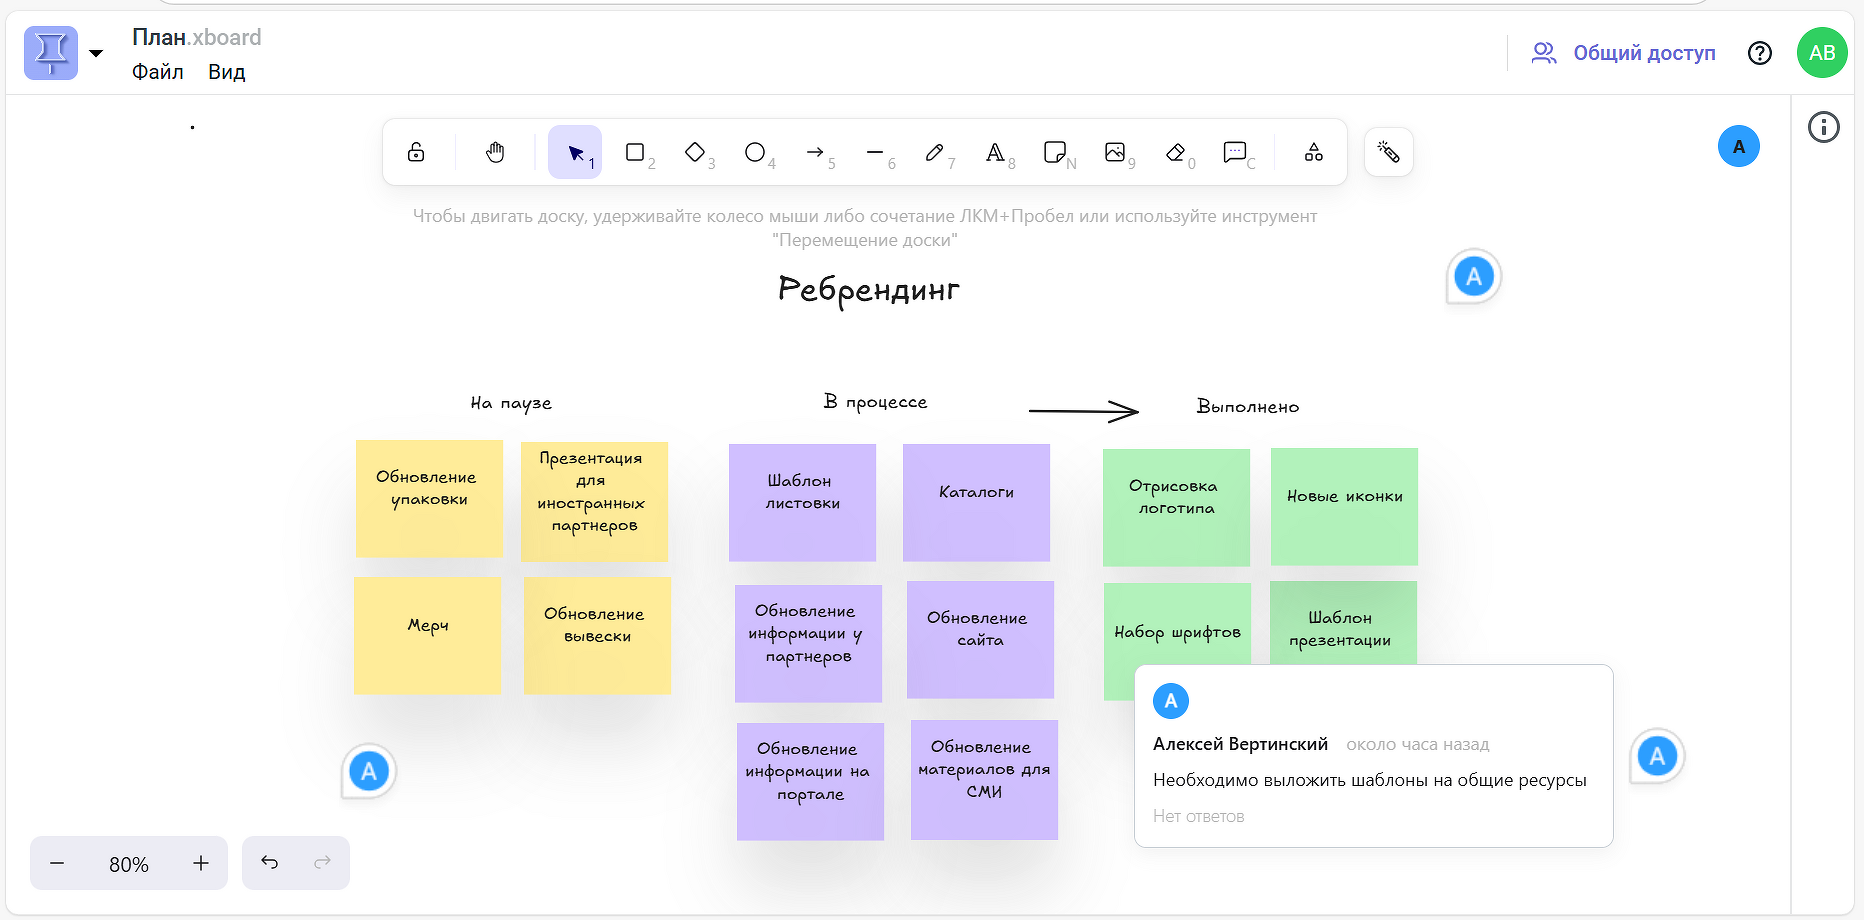Image resolution: width=1864 pixels, height=920 pixels.
Task: Select the line tool
Action: coord(875,152)
